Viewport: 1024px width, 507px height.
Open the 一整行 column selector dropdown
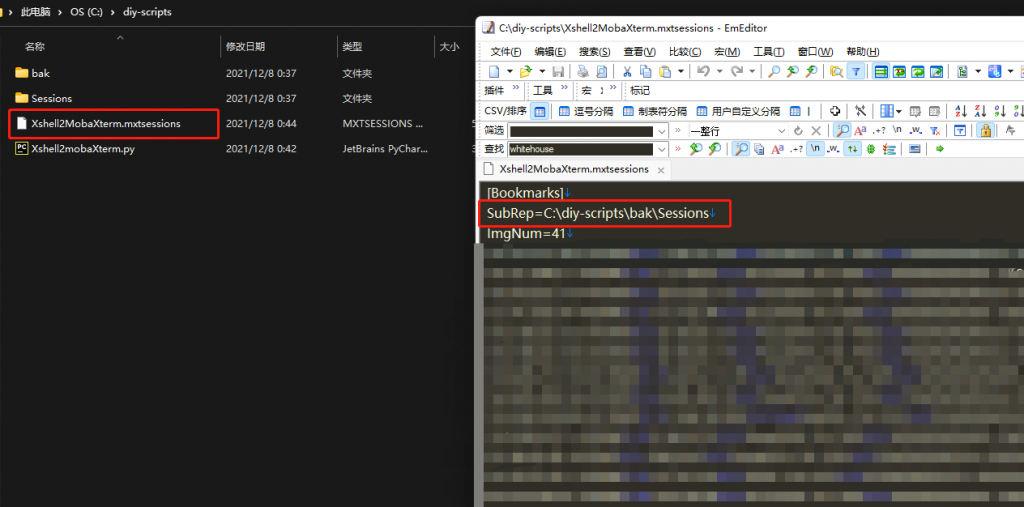pos(781,131)
